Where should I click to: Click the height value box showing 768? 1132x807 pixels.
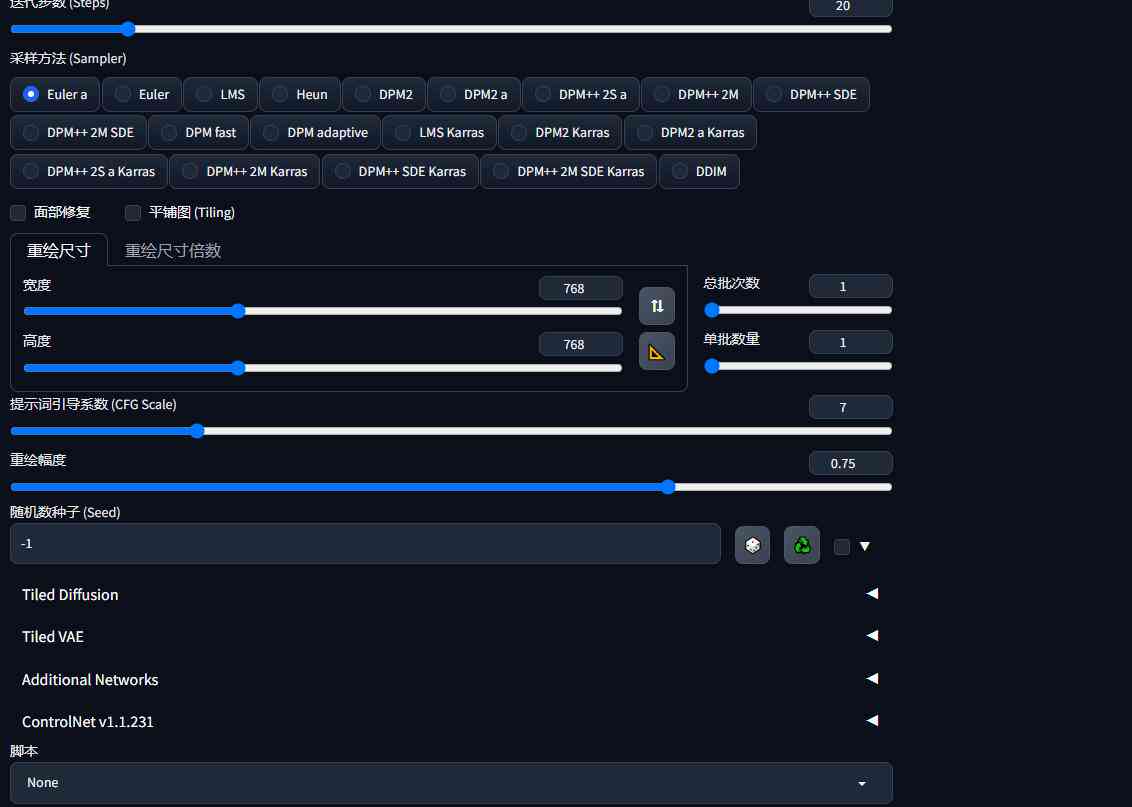click(x=580, y=344)
